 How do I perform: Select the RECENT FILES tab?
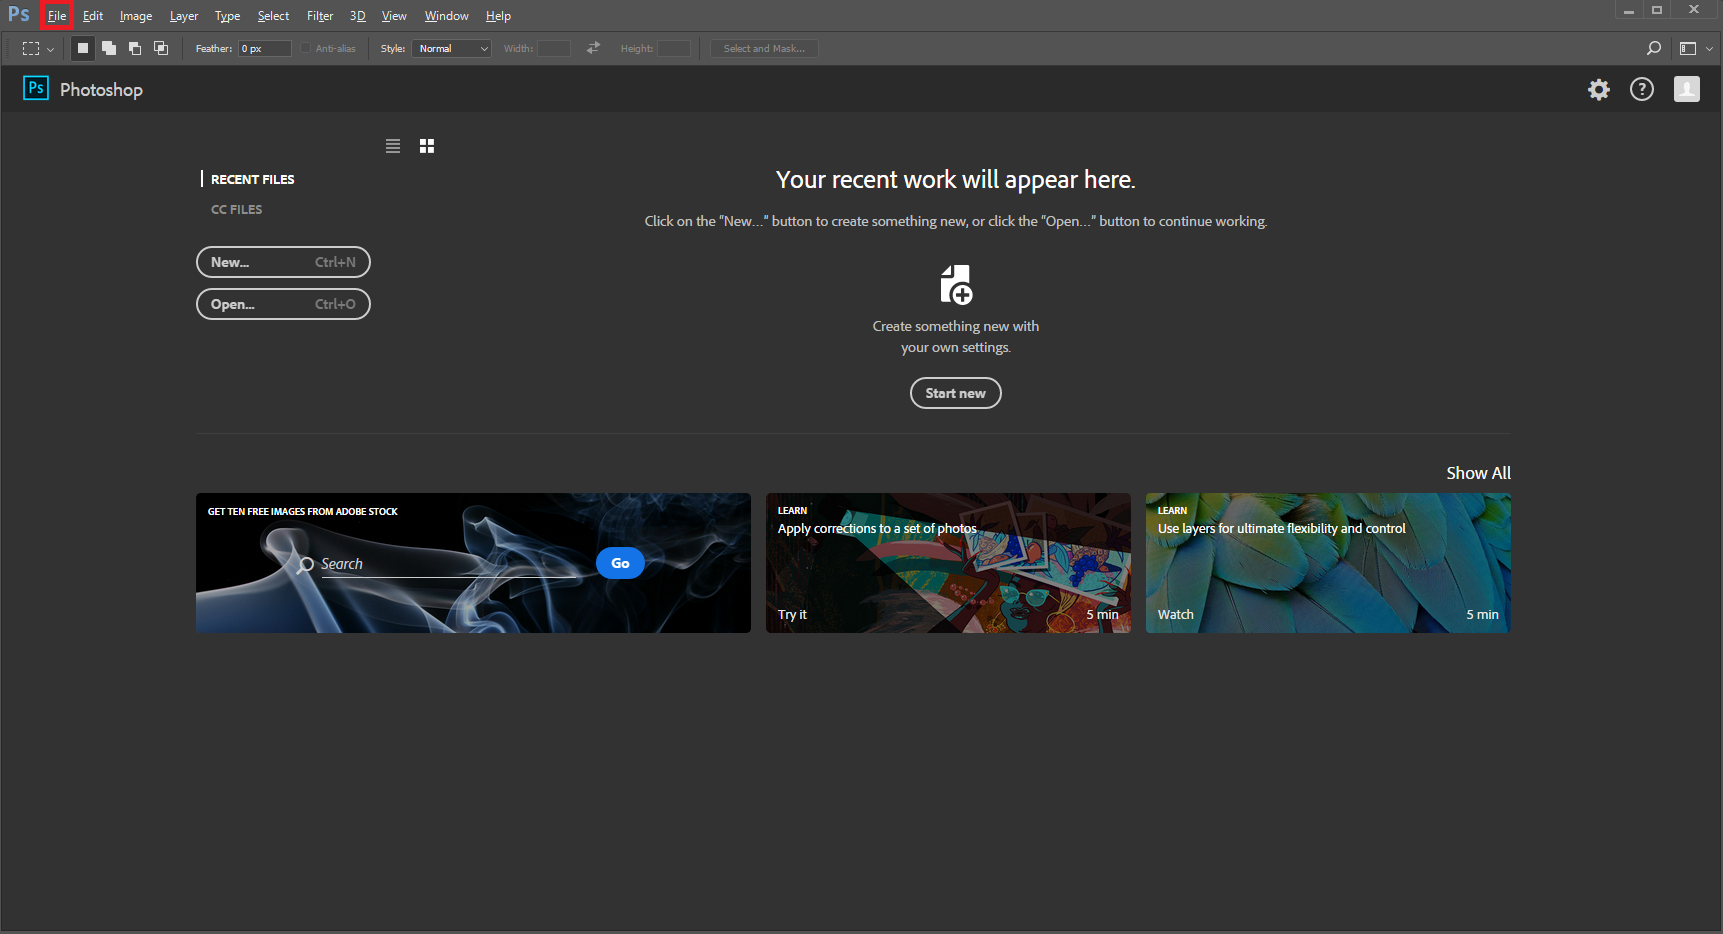coord(252,179)
